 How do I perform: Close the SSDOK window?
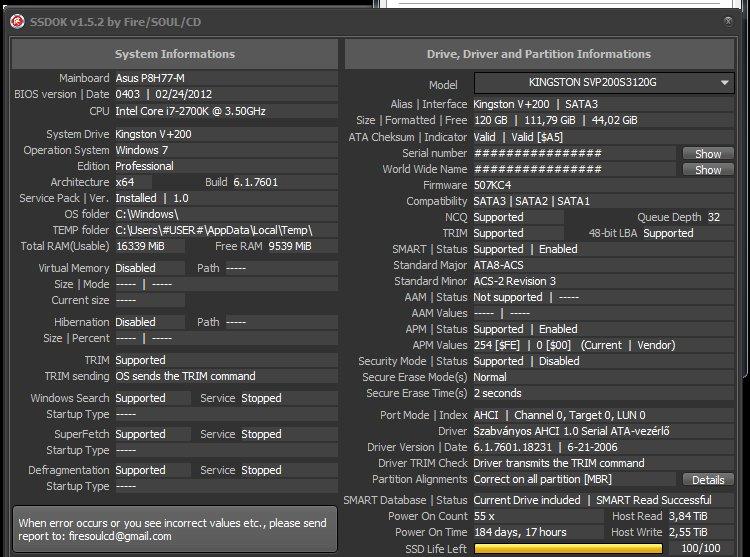tap(728, 21)
